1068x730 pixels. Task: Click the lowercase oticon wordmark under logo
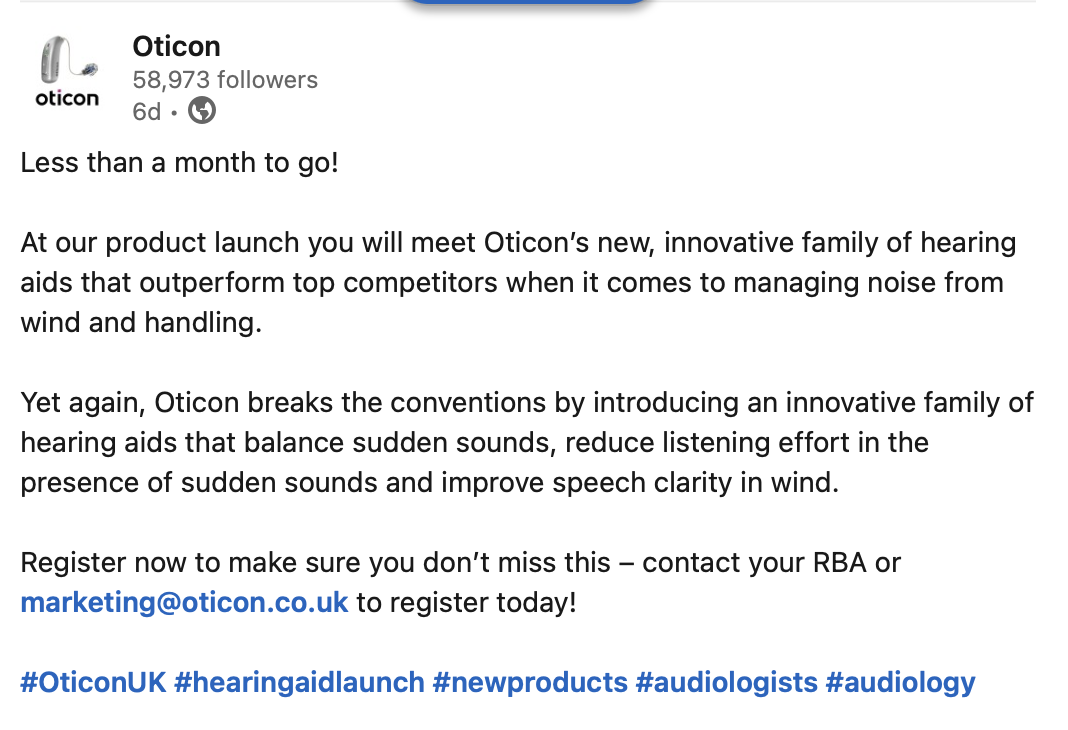point(67,99)
